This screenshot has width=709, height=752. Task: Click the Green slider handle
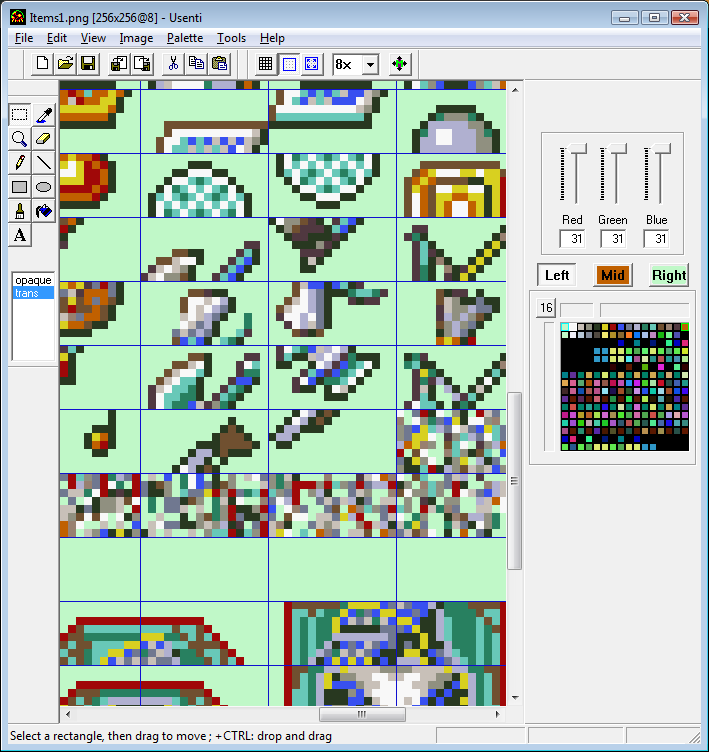pyautogui.click(x=617, y=150)
